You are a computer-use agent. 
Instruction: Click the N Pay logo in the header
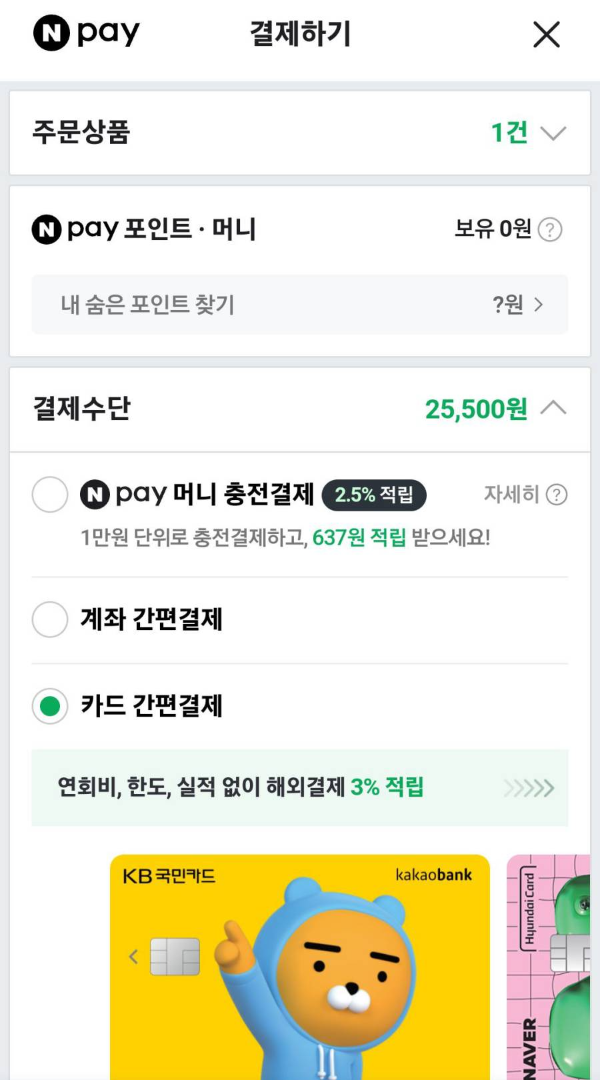click(x=85, y=33)
